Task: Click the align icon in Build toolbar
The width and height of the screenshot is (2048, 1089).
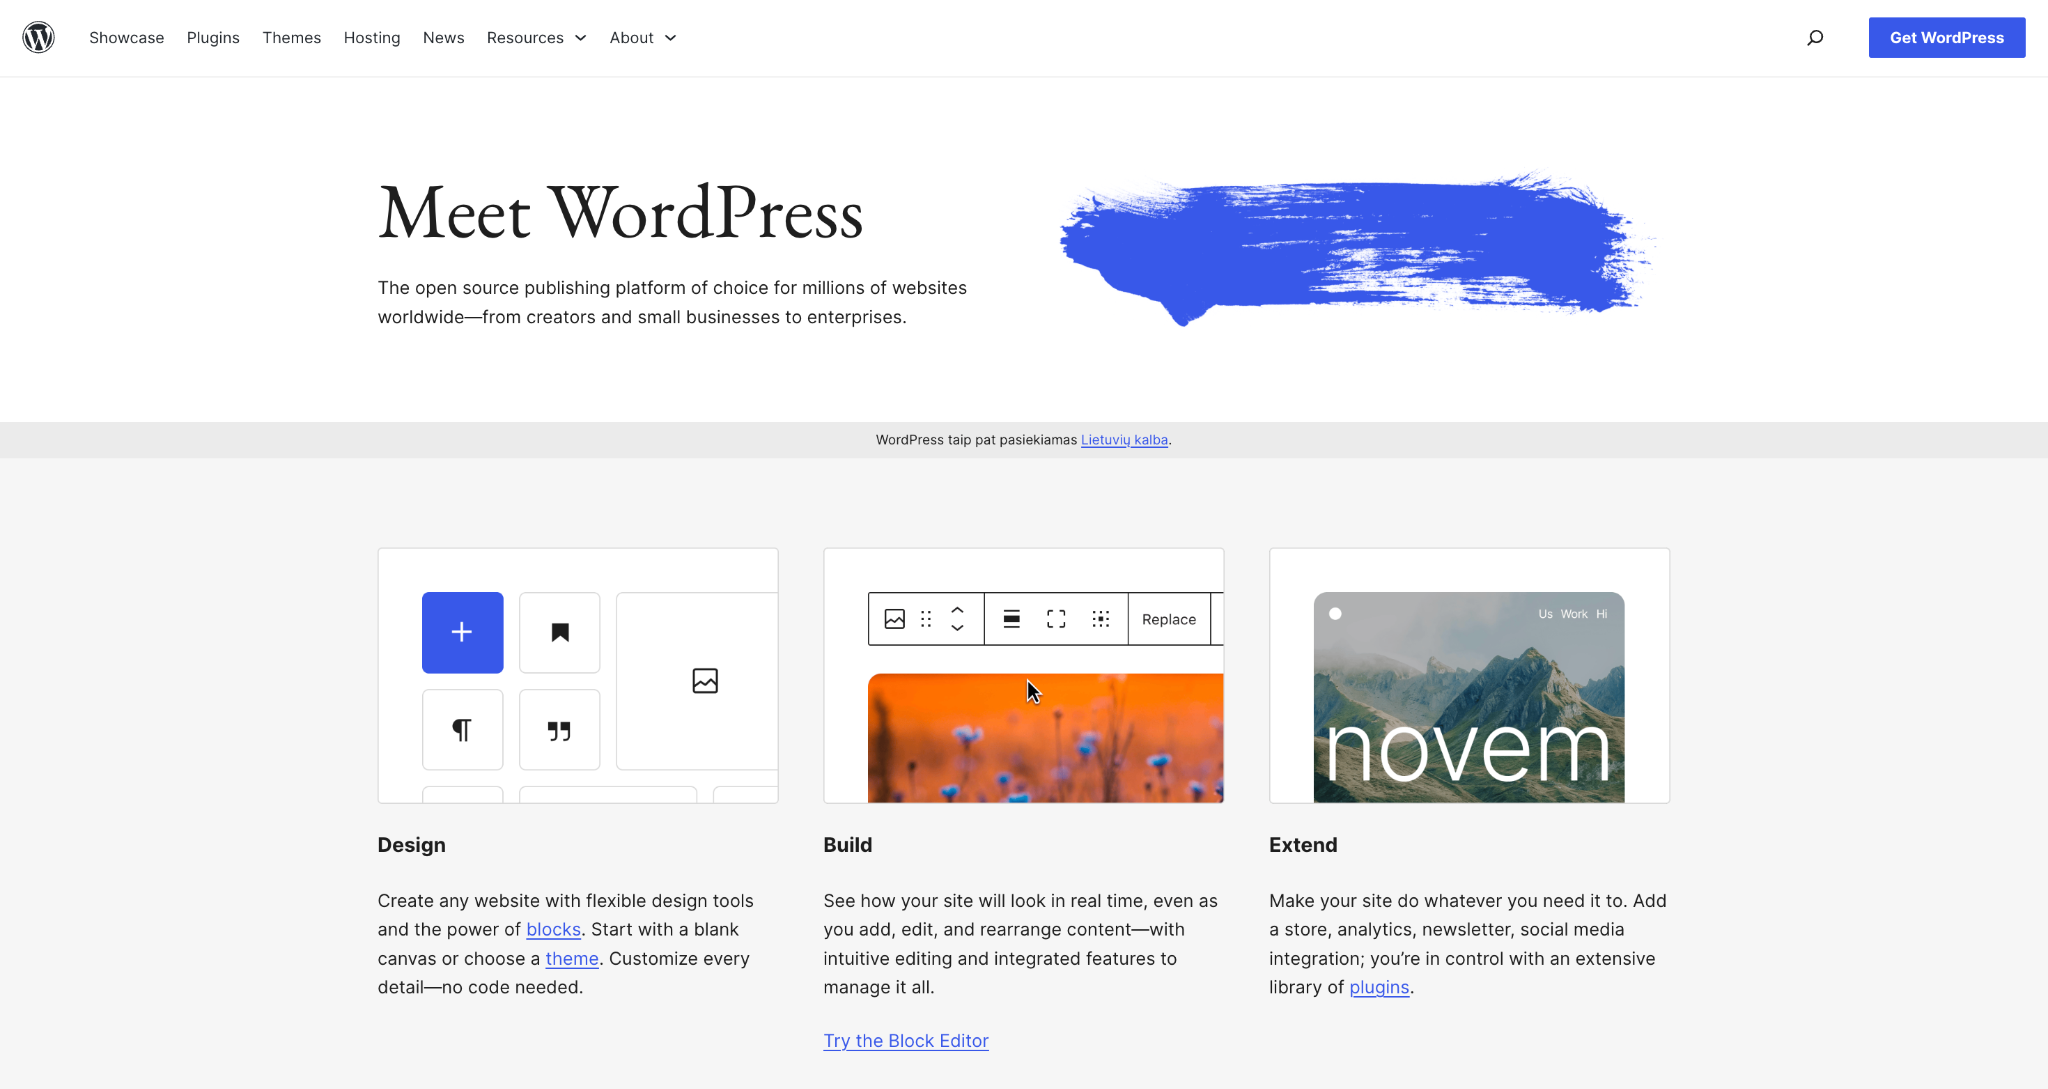Action: click(1012, 619)
